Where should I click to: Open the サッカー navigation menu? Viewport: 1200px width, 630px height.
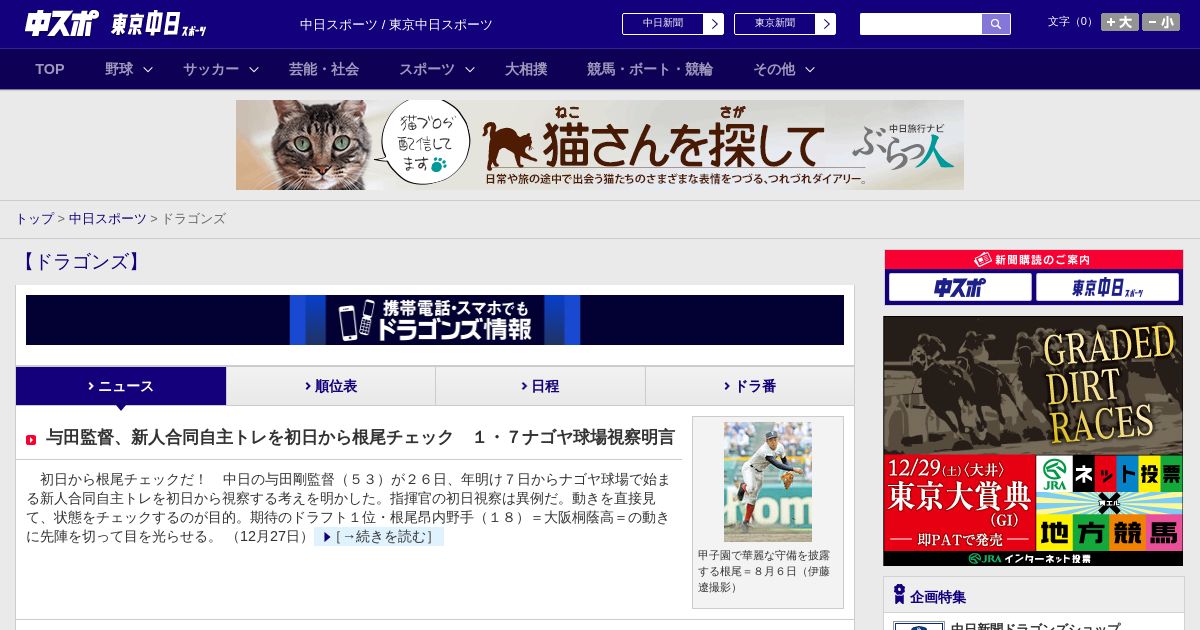click(211, 69)
